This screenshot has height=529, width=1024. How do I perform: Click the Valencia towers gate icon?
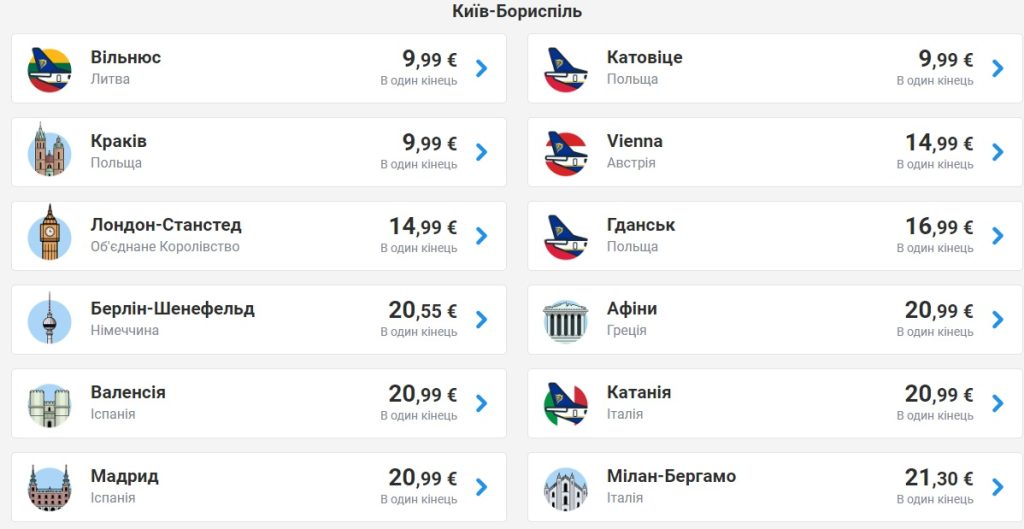(x=49, y=404)
